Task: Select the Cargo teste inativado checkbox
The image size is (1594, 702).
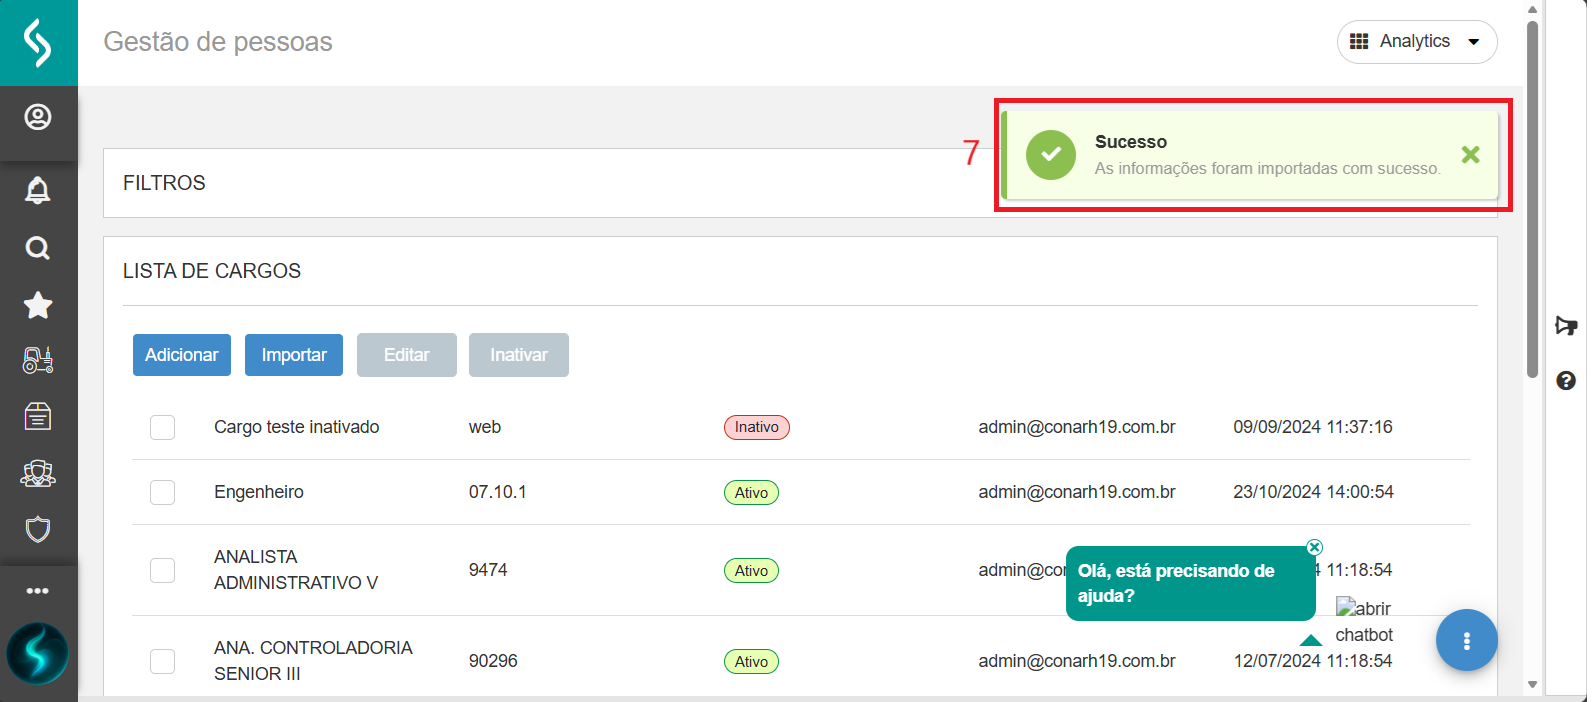Action: tap(162, 427)
